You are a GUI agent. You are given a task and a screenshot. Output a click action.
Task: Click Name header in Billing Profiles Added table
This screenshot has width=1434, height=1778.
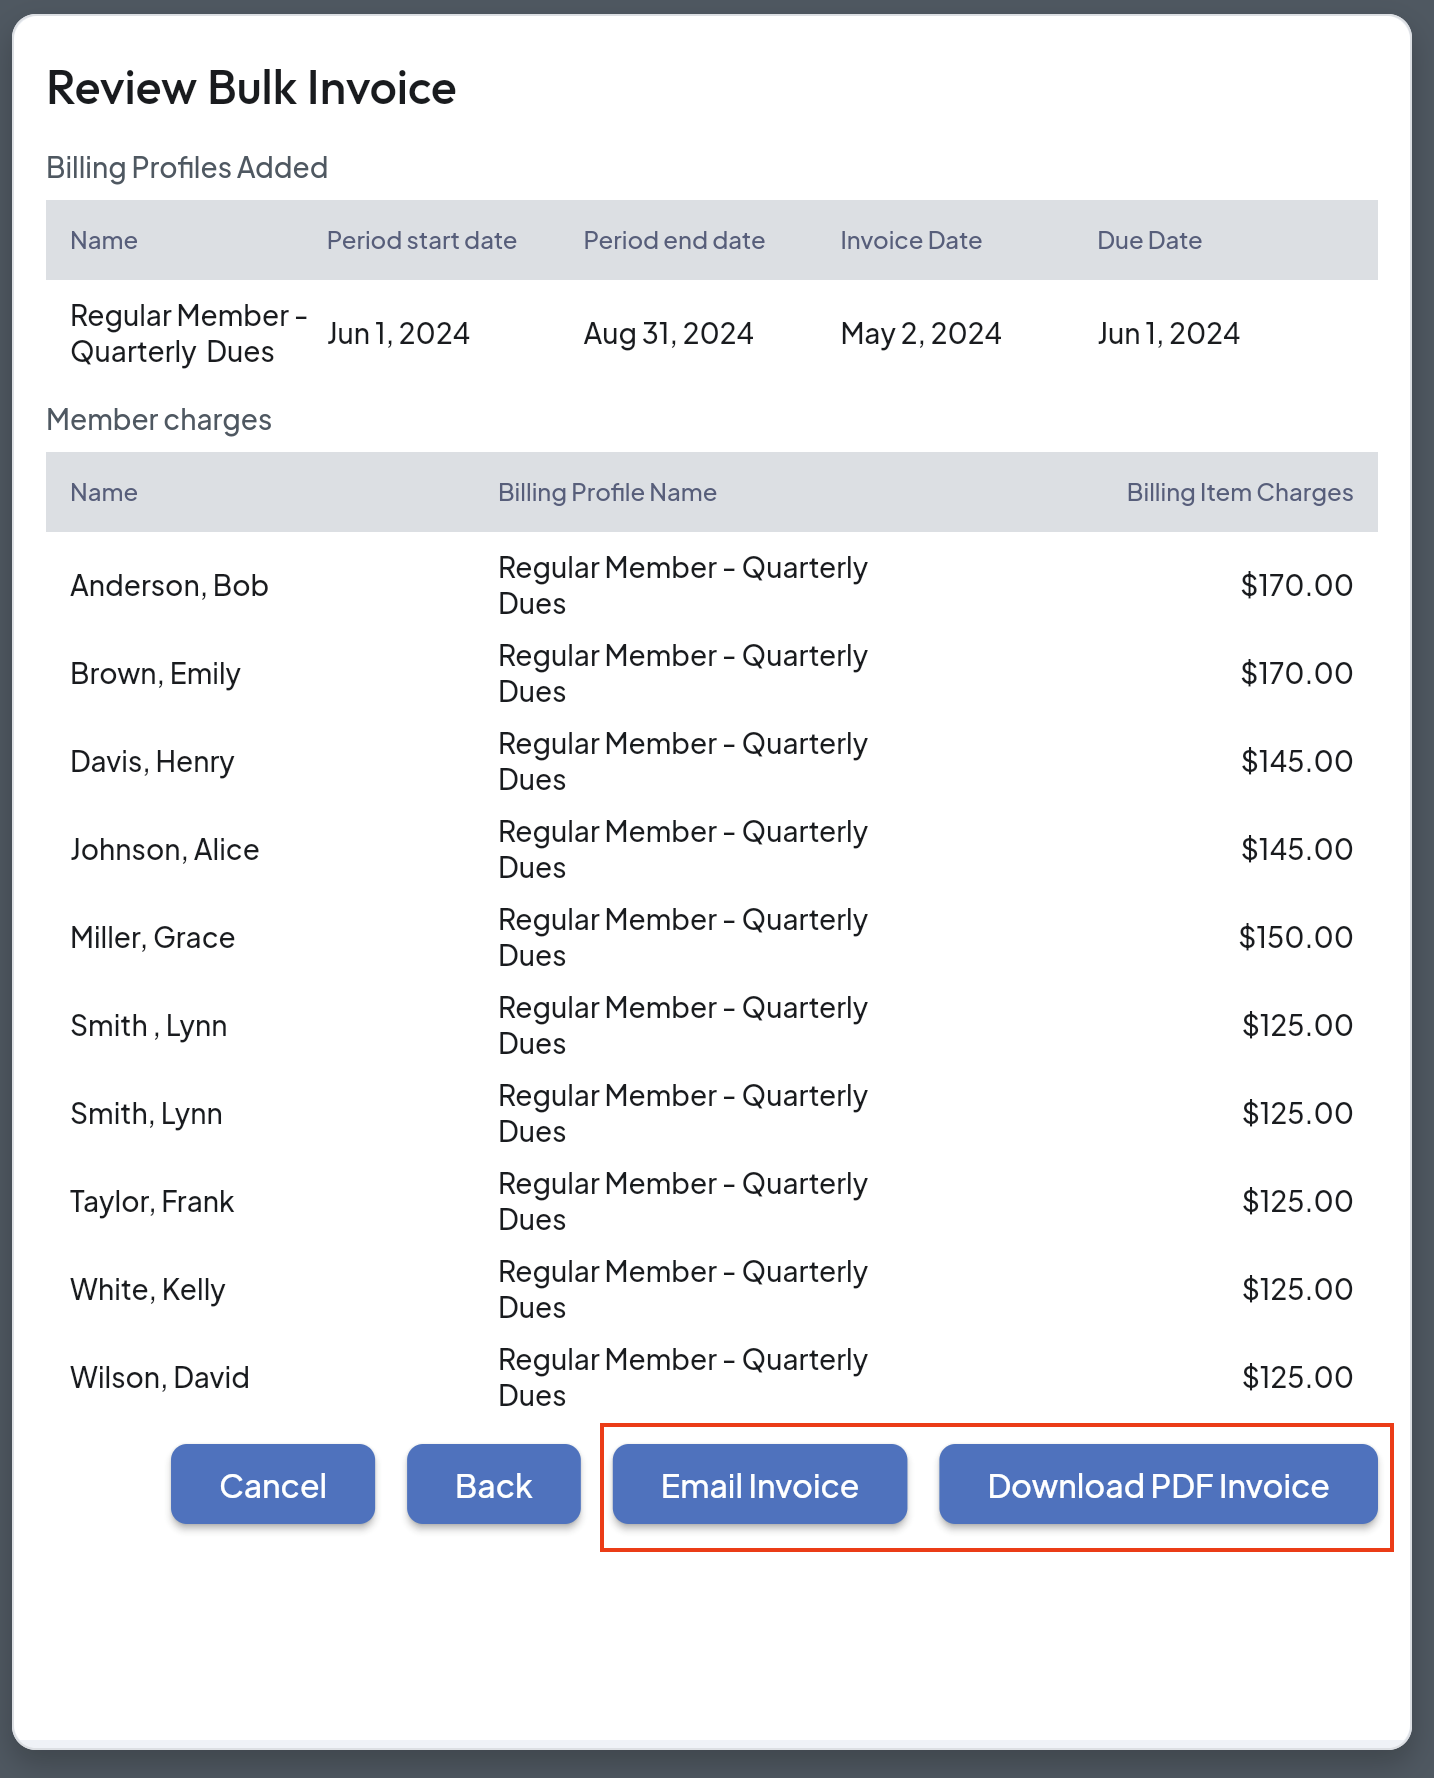pyautogui.click(x=104, y=240)
